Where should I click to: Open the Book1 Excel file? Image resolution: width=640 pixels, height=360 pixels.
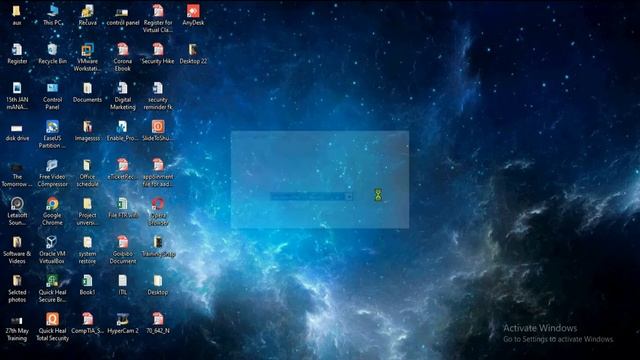pos(87,284)
